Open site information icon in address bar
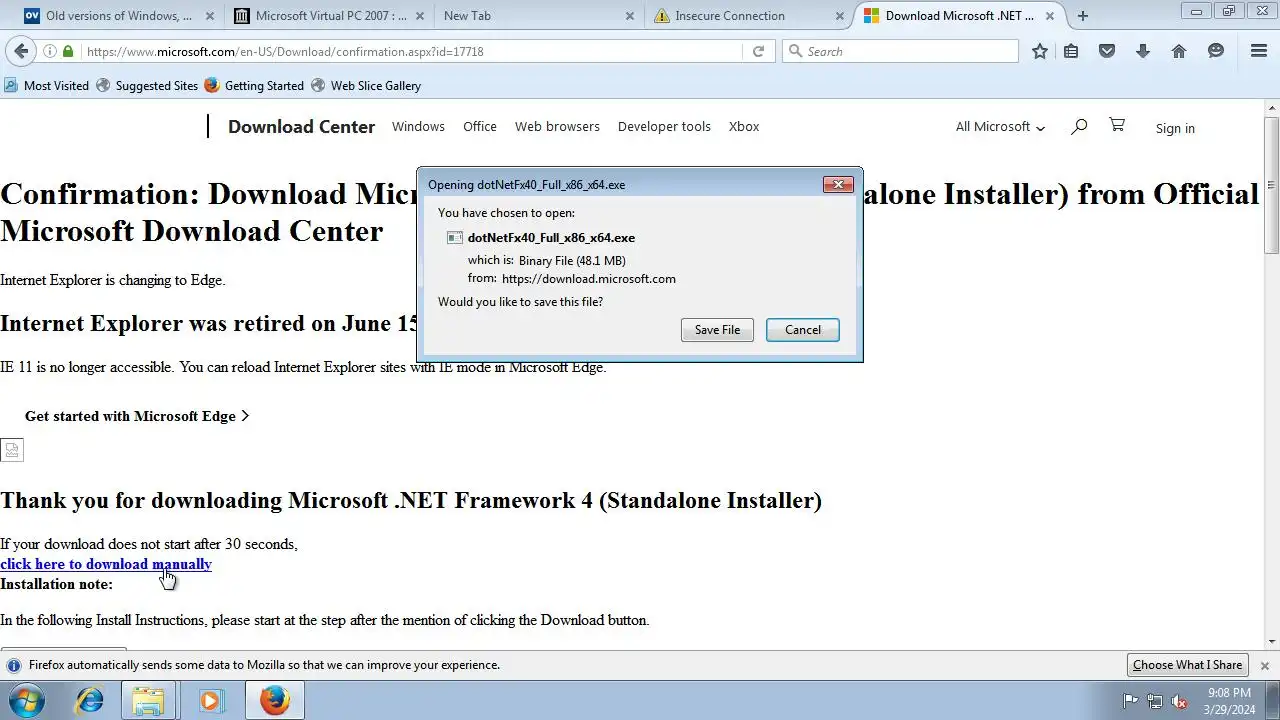1280x720 pixels. pyautogui.click(x=50, y=51)
